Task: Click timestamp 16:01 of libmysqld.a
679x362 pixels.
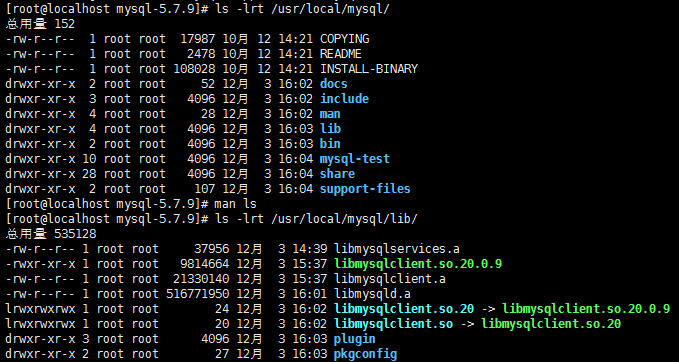Action: (x=309, y=294)
